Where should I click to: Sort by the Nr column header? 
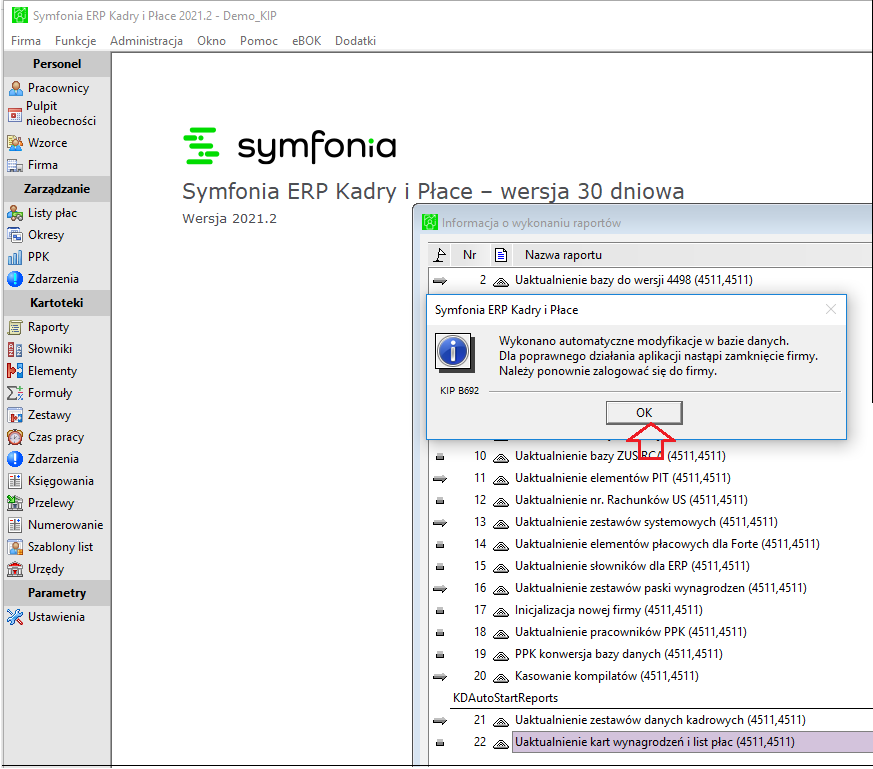pyautogui.click(x=470, y=255)
